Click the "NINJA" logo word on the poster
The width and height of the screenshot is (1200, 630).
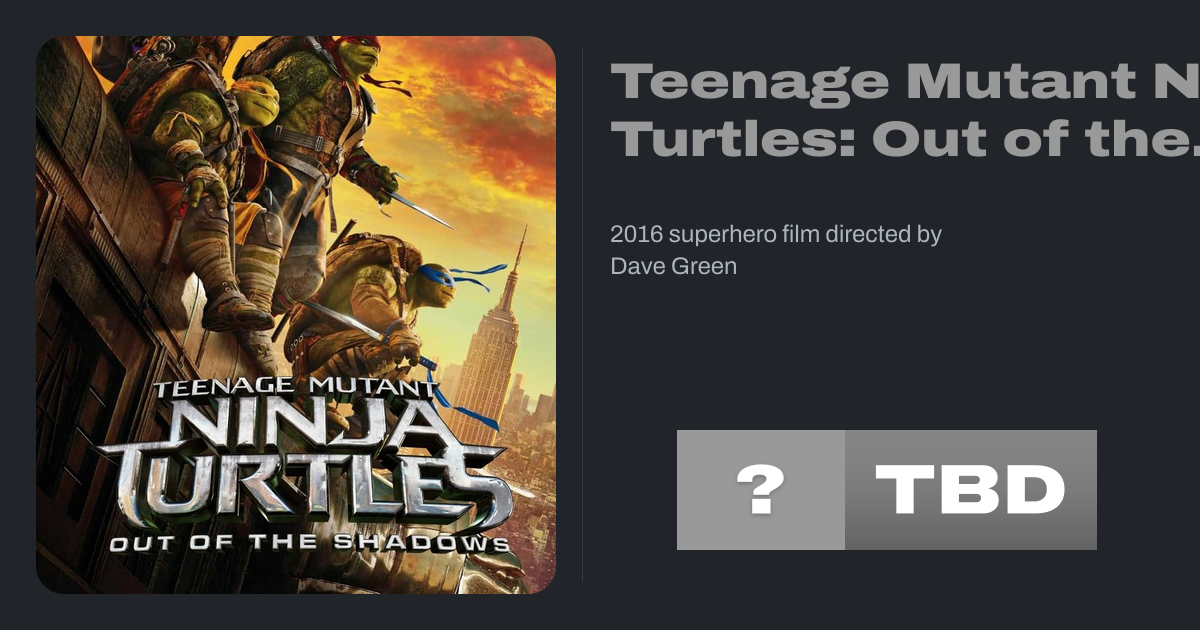tap(300, 425)
